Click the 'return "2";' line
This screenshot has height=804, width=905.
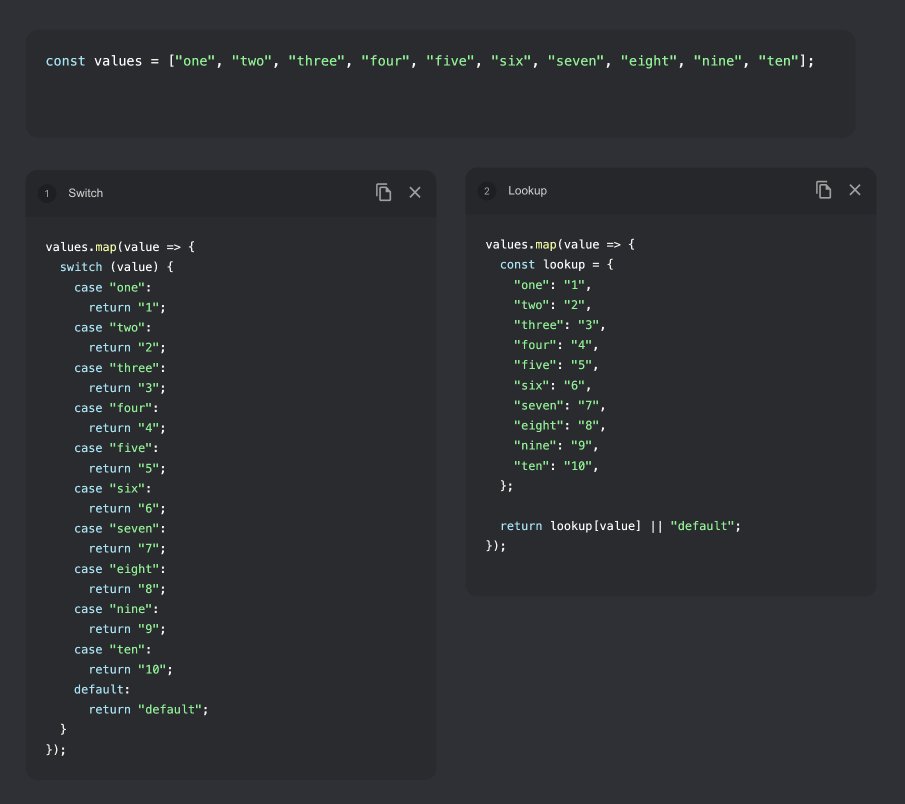tap(127, 347)
